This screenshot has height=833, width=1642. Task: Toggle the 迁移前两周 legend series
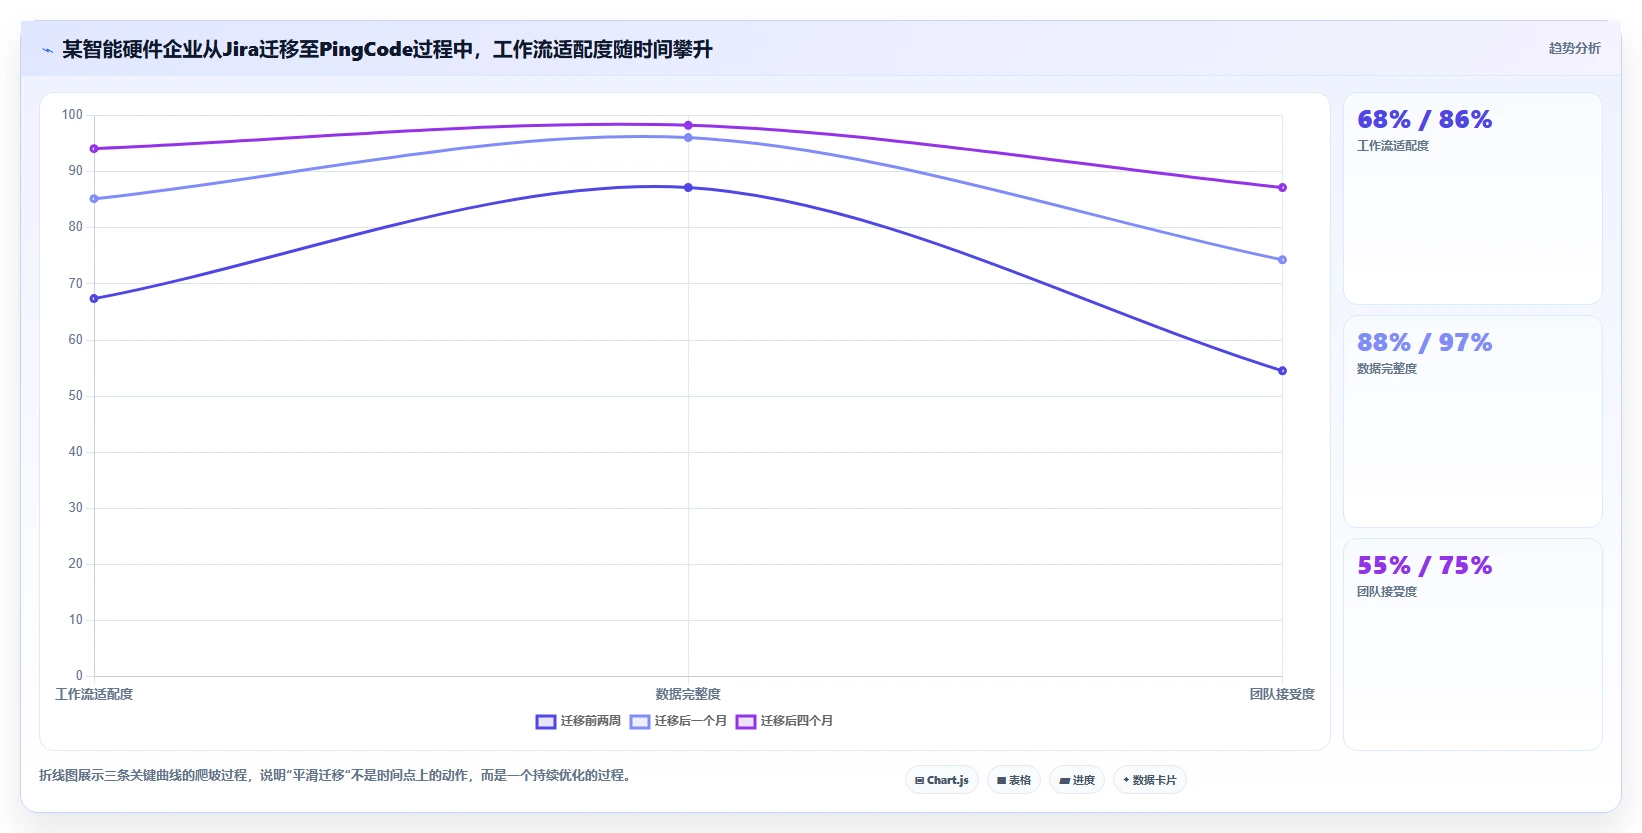click(579, 721)
